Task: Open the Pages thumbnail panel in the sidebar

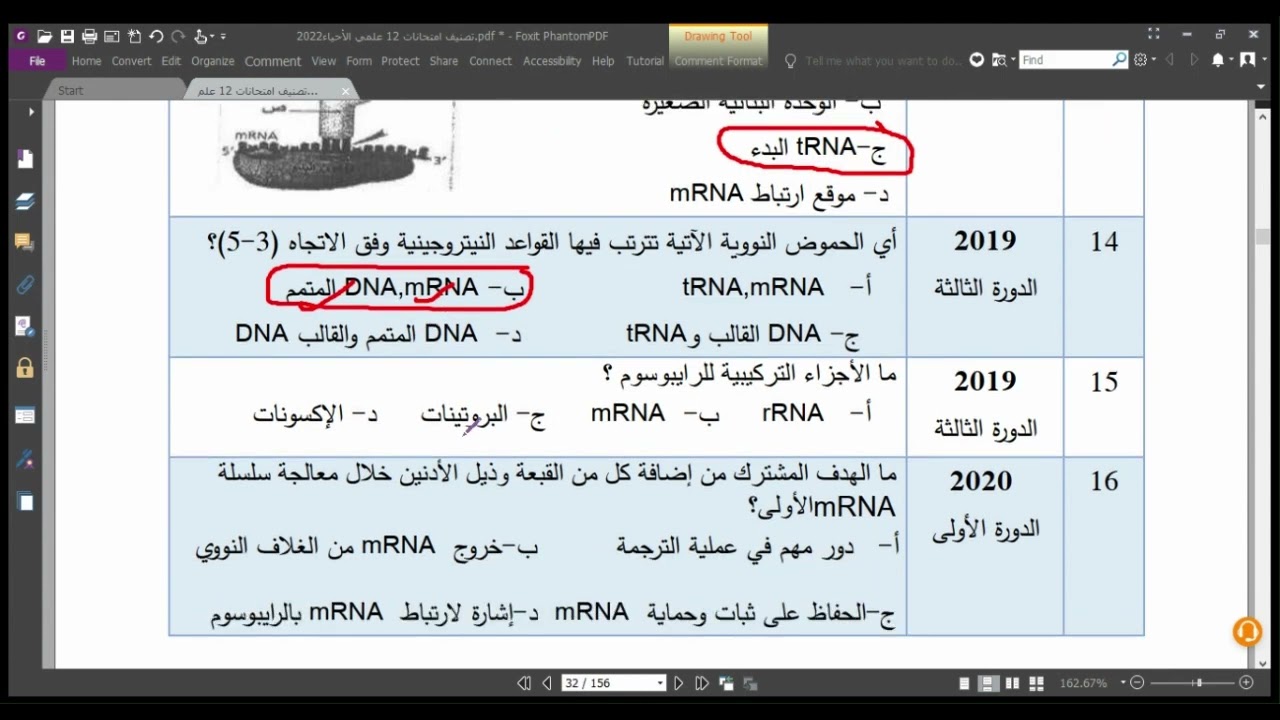Action: 25,502
